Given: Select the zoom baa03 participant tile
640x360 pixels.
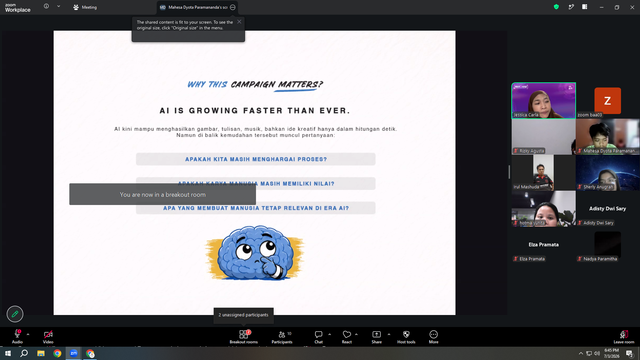Looking at the screenshot, I should point(608,100).
